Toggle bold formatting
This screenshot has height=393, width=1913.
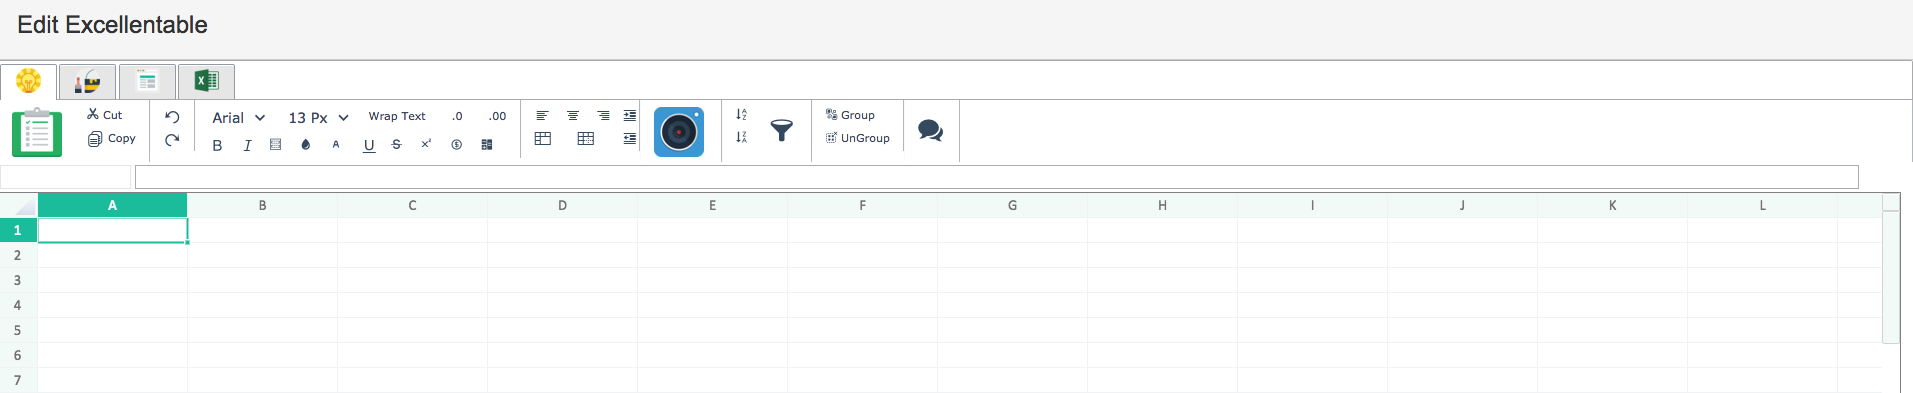coord(217,145)
